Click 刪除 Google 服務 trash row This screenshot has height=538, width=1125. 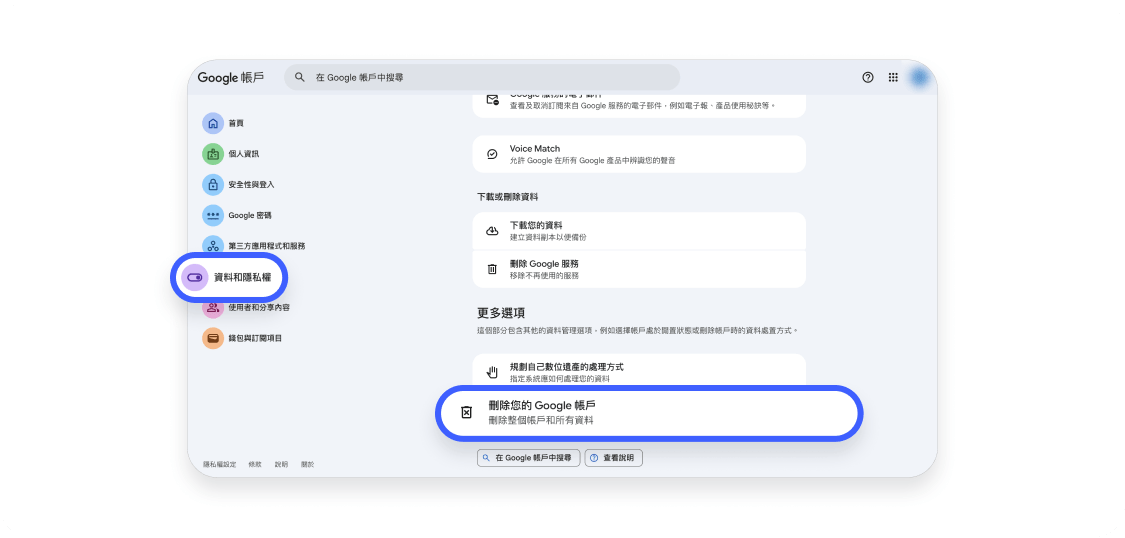click(x=639, y=269)
